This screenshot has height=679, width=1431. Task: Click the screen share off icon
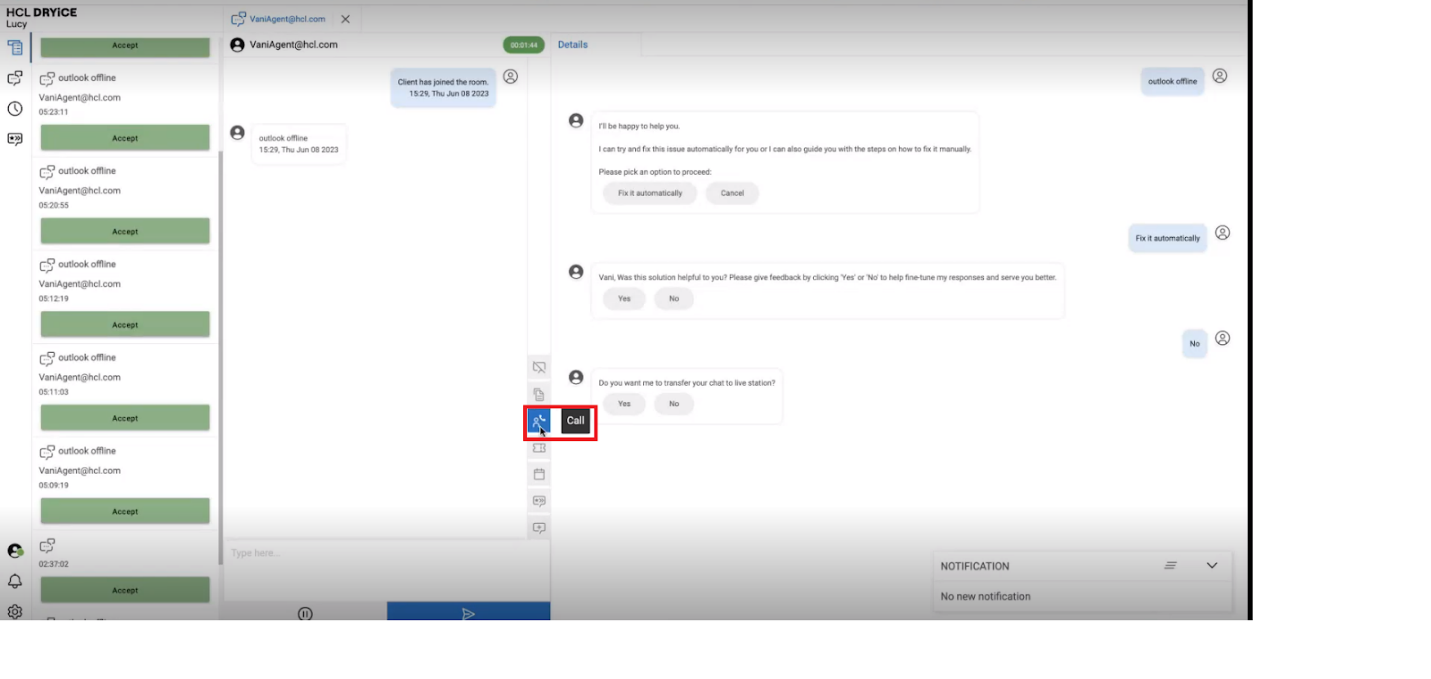(x=539, y=367)
